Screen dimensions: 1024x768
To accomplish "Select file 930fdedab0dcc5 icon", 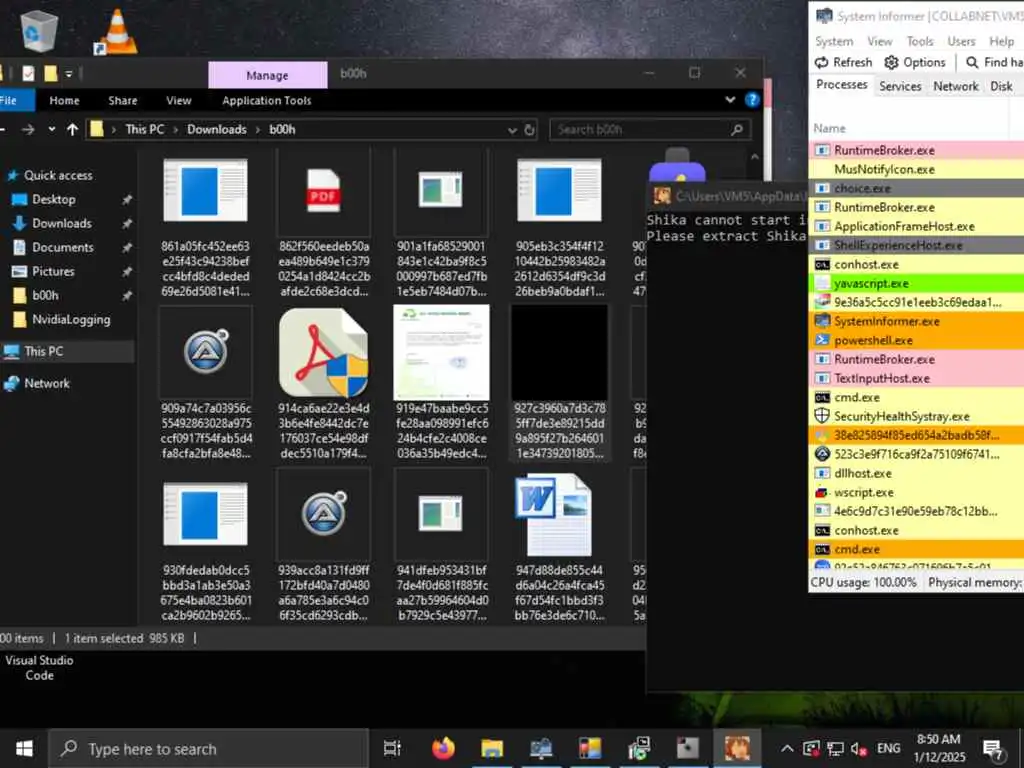I will 205,515.
